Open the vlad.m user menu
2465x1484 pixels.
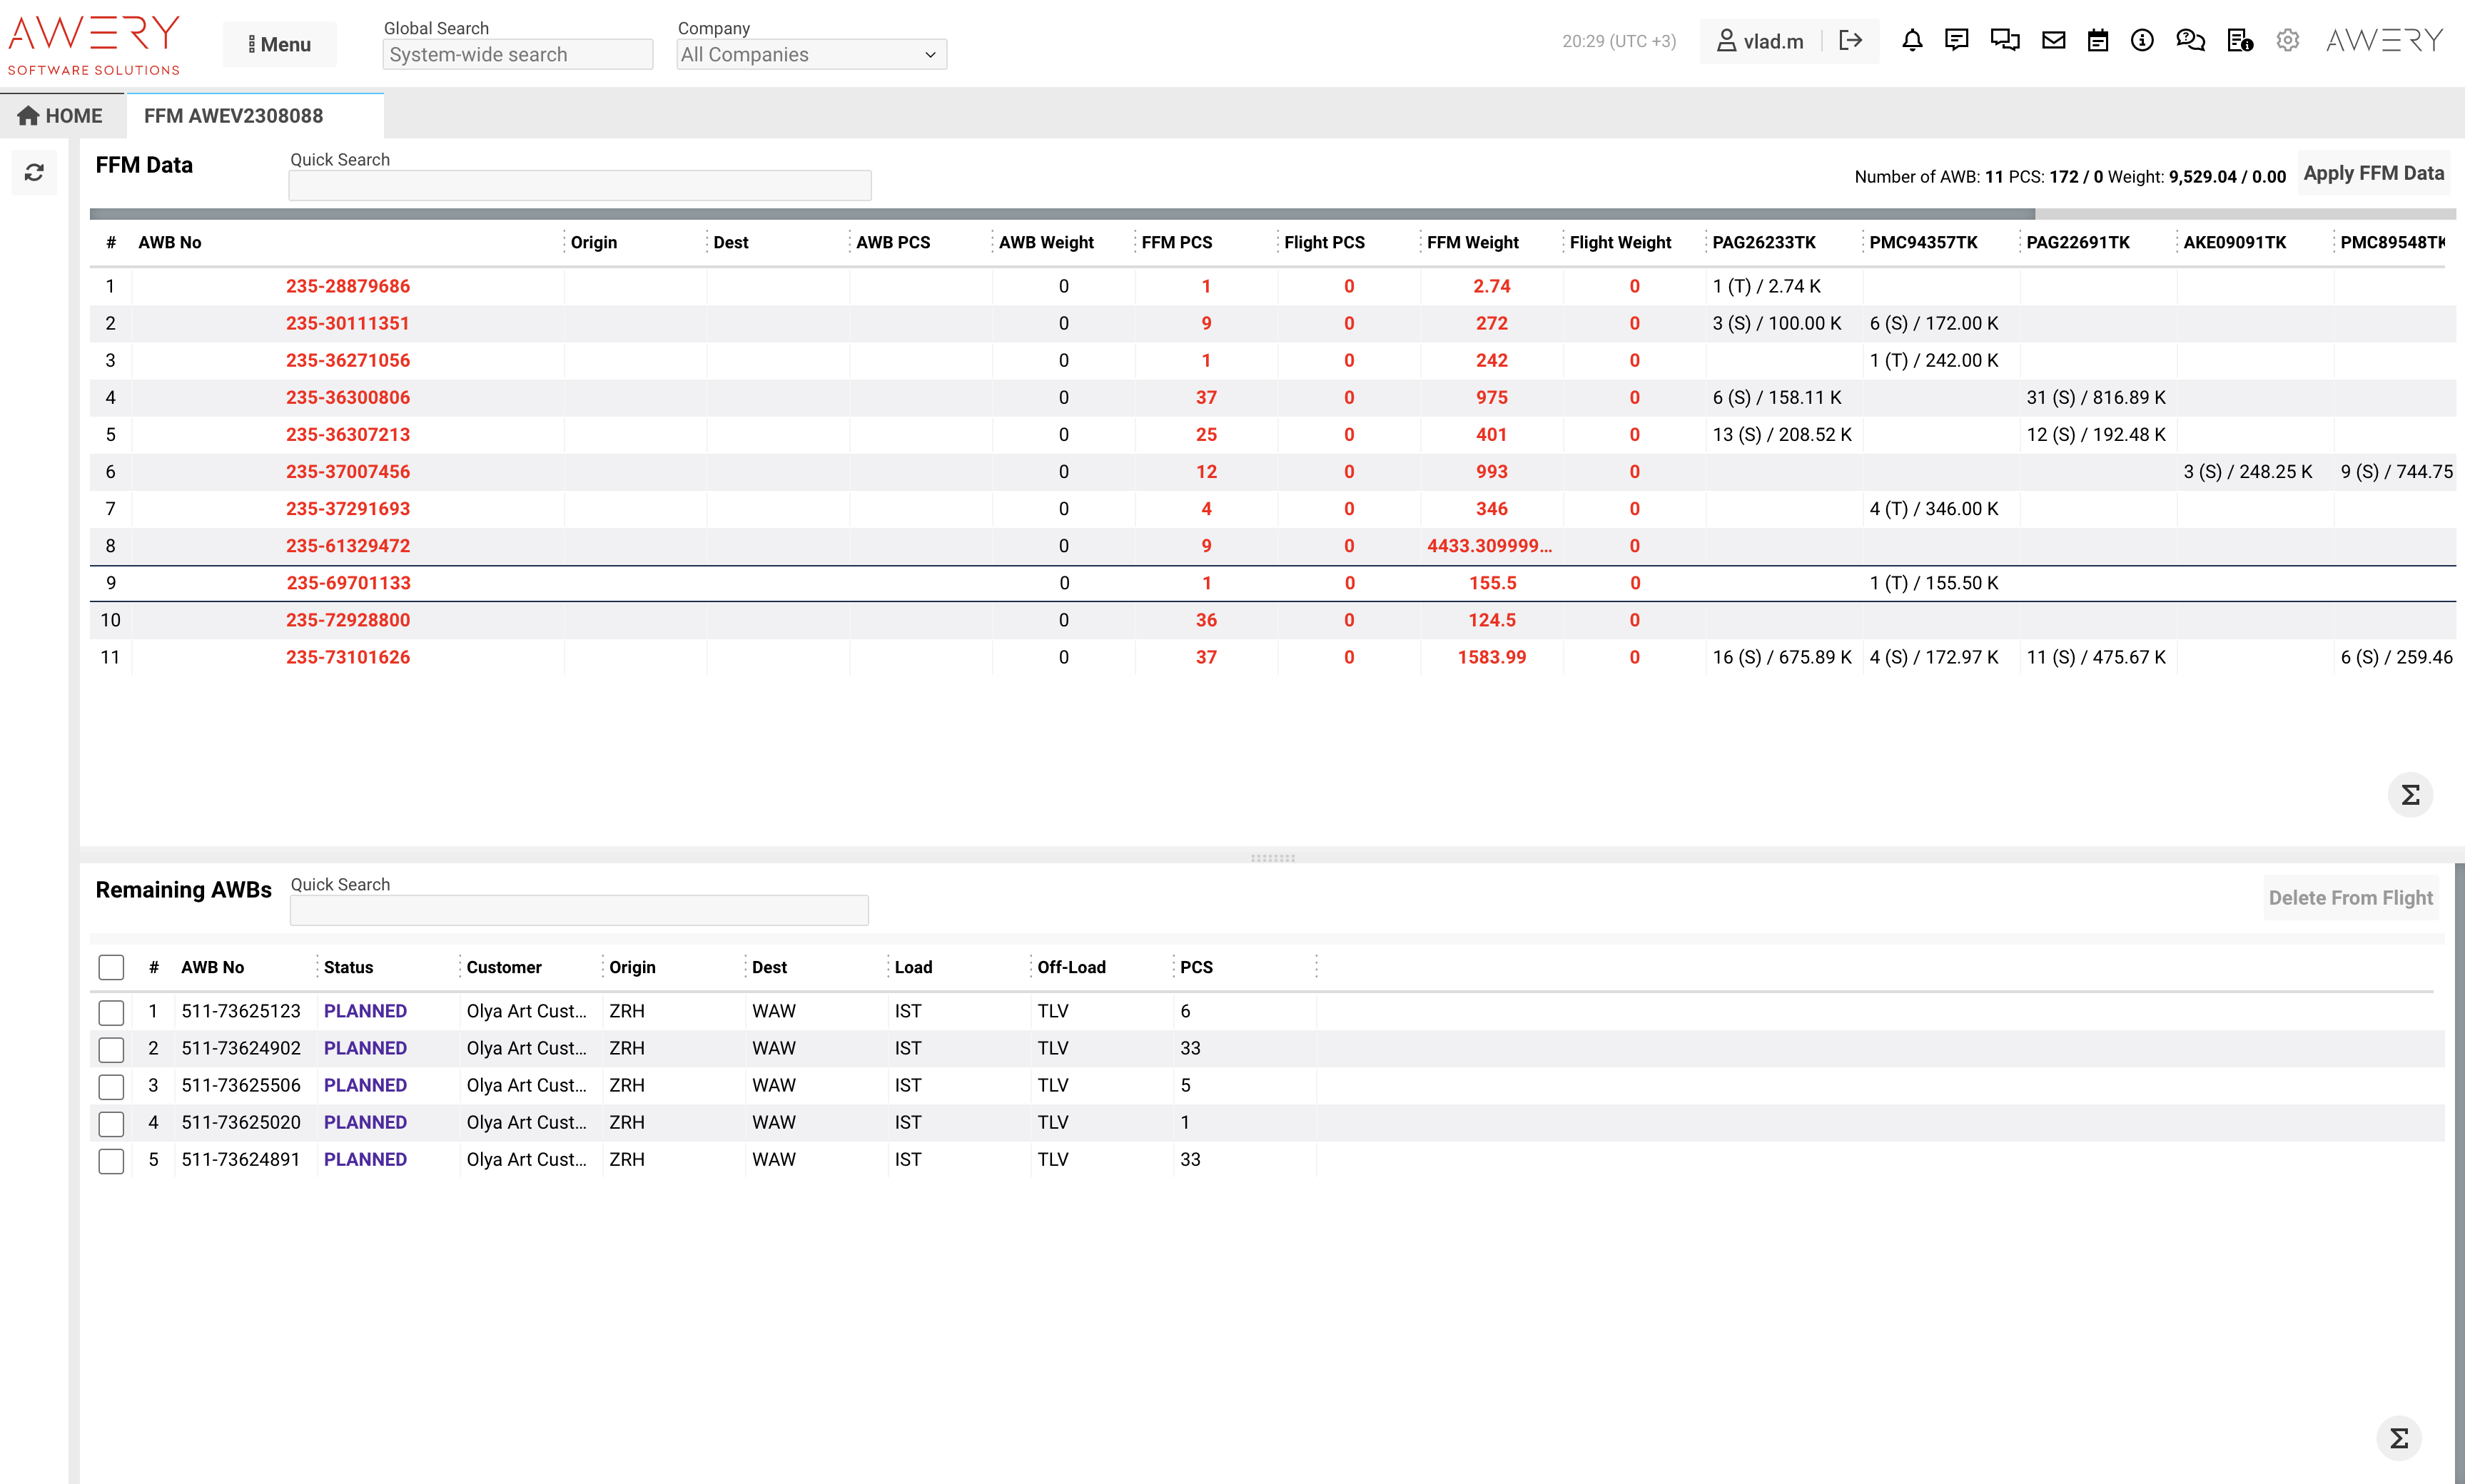[x=1760, y=42]
